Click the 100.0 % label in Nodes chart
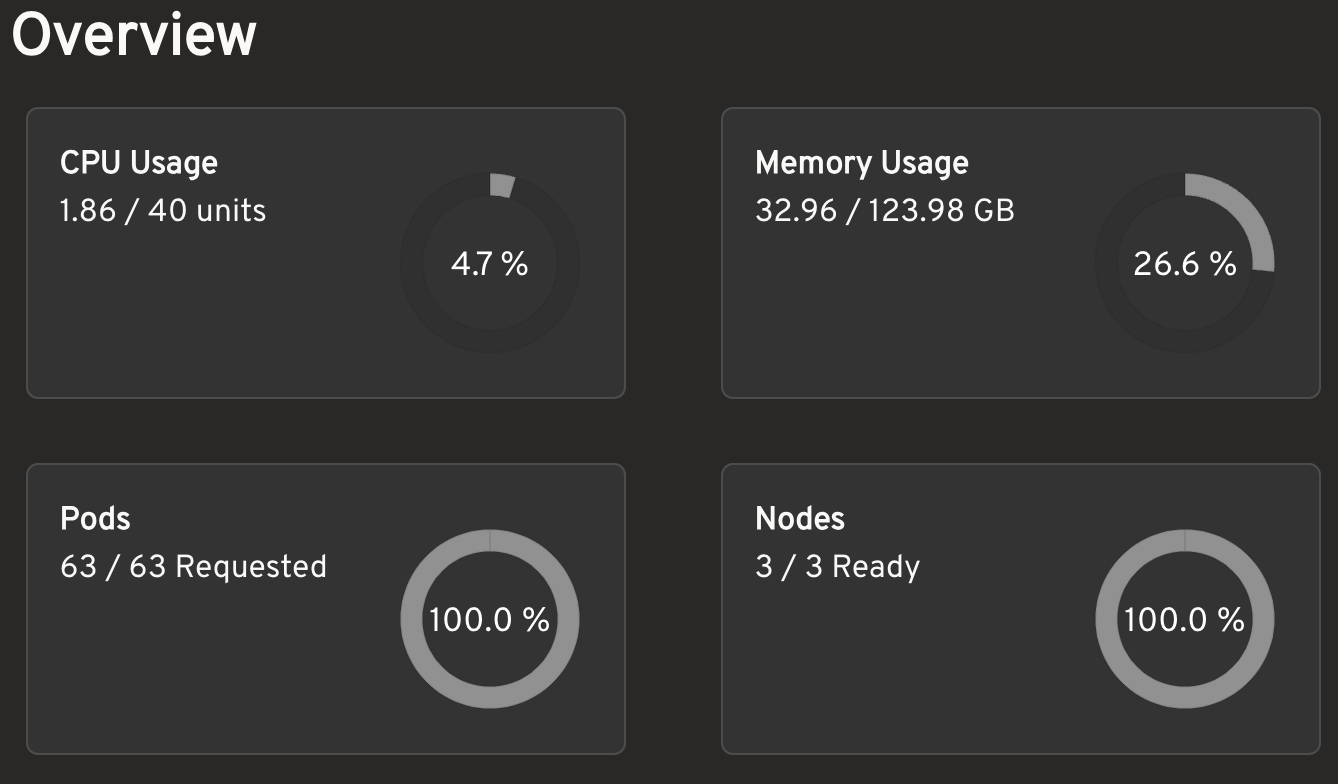 (x=1185, y=620)
